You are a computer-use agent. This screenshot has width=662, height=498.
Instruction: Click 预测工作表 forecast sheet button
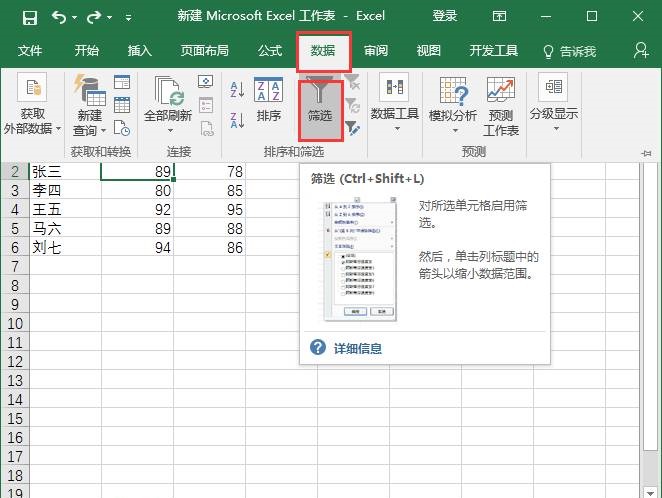pyautogui.click(x=501, y=106)
